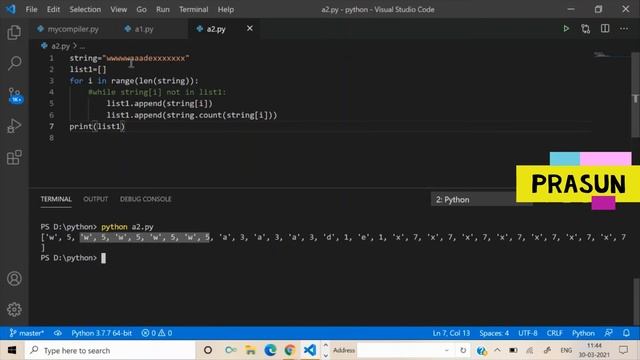Click the Cortana circle taskbar icon
This screenshot has height=360, width=640.
click(208, 350)
